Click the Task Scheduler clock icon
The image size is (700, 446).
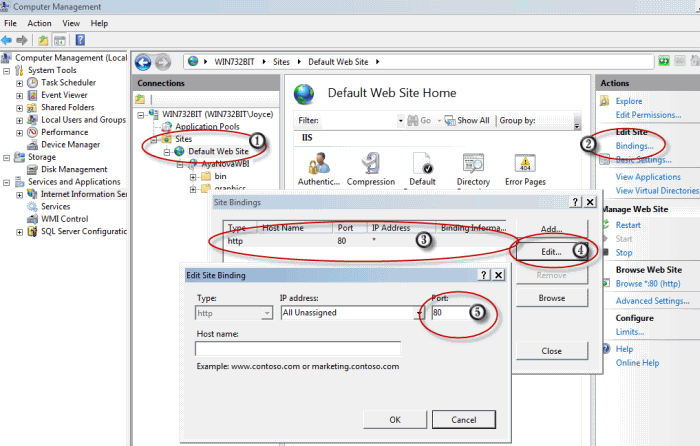(x=32, y=83)
